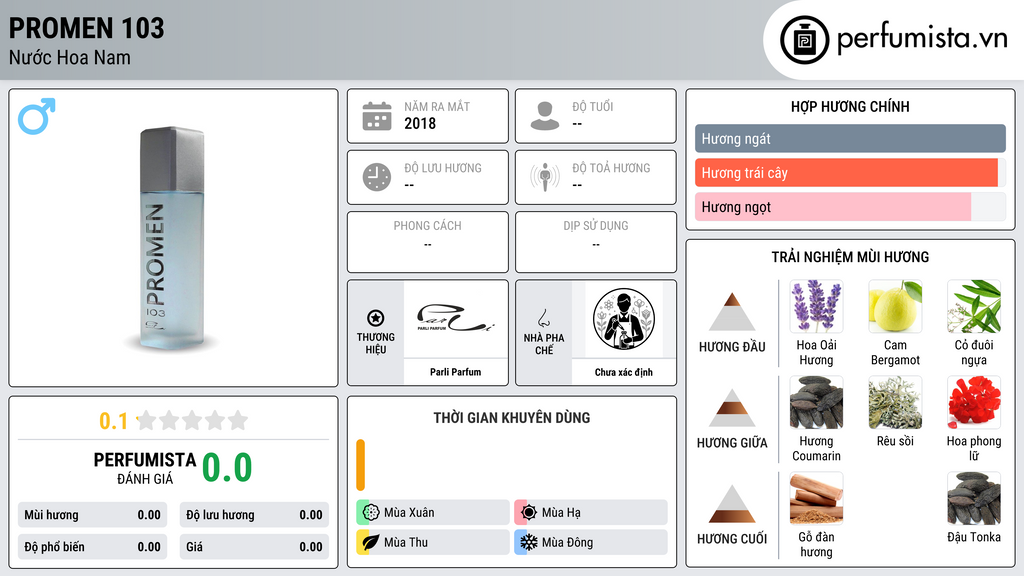
Task: Click the 2018 release year value
Action: tap(420, 123)
